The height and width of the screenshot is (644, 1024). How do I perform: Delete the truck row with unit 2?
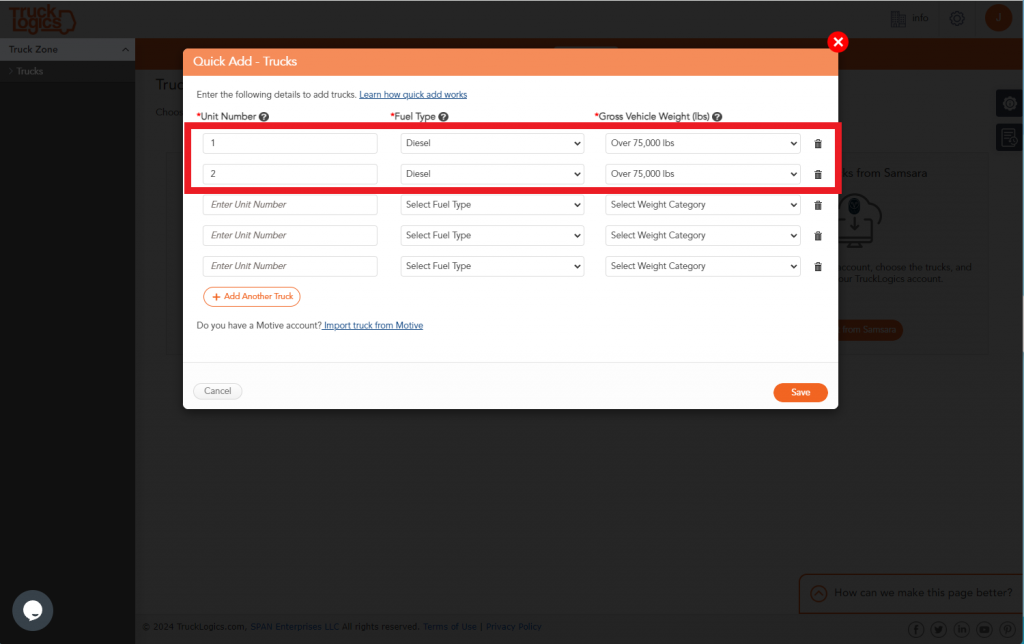pos(818,174)
